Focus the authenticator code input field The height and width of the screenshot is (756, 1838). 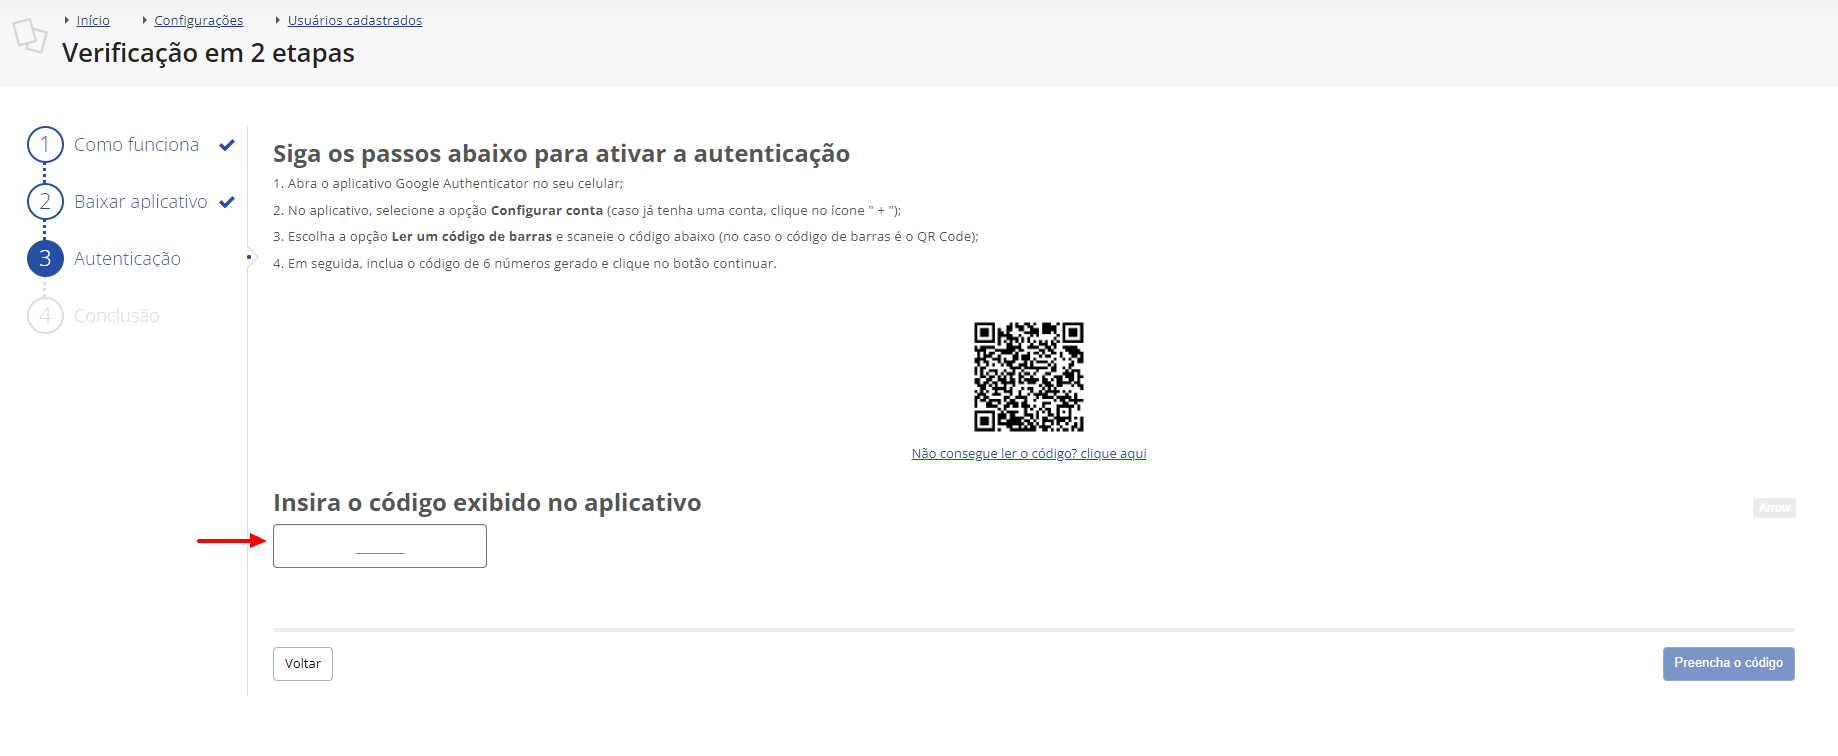click(x=380, y=546)
